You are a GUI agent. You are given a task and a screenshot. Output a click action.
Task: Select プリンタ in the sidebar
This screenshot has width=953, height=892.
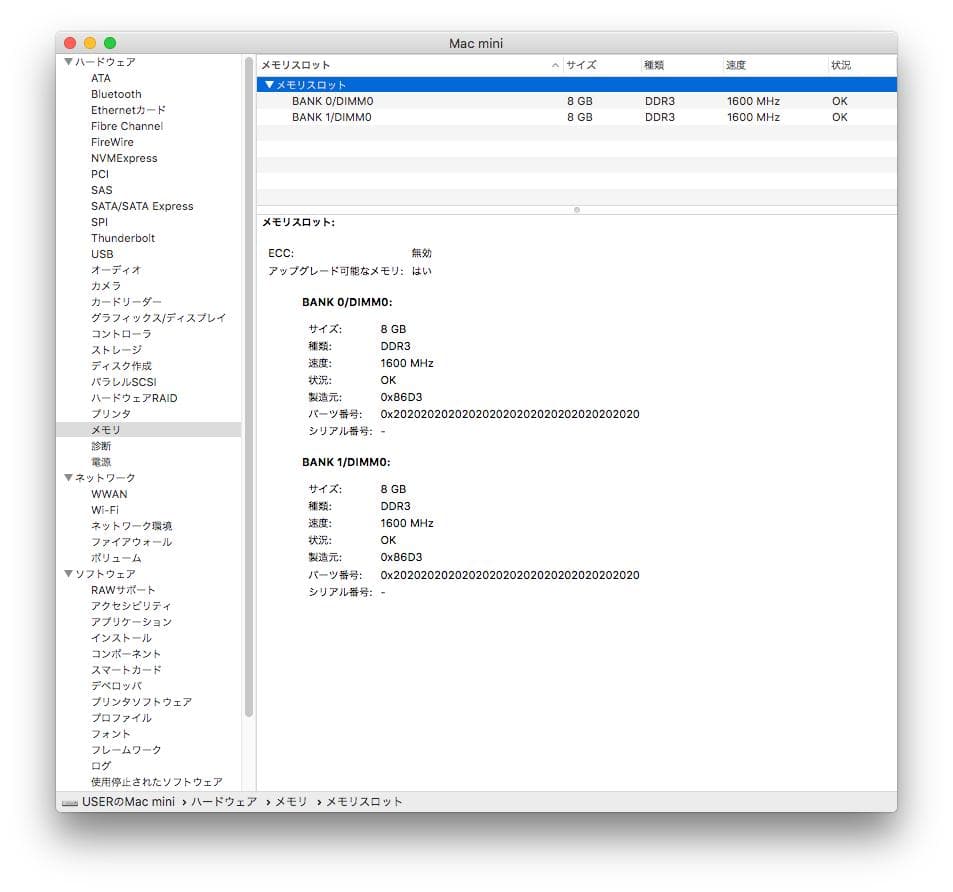pyautogui.click(x=111, y=414)
